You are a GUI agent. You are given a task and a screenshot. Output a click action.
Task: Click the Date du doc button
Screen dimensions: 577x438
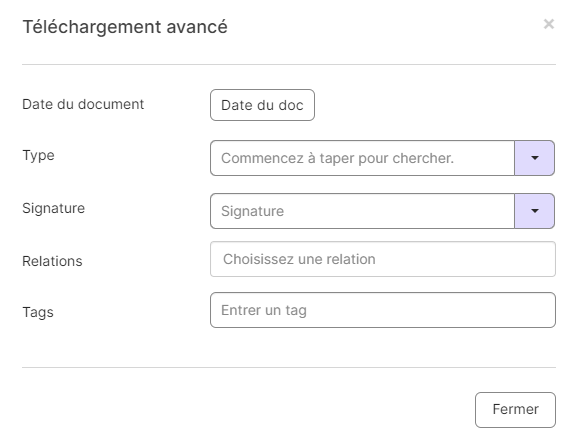(x=262, y=105)
